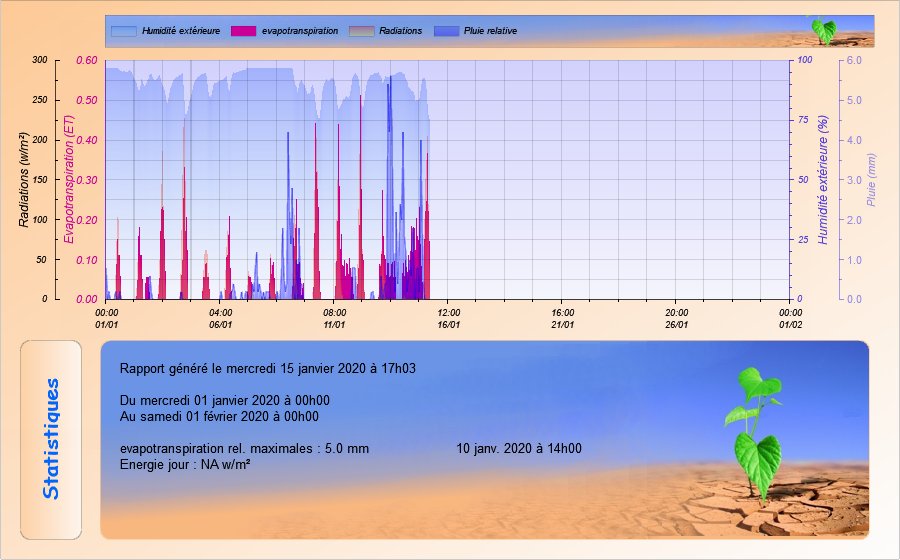Click the Humidité extérieure legend color swatch
This screenshot has width=900, height=560.
pyautogui.click(x=123, y=31)
